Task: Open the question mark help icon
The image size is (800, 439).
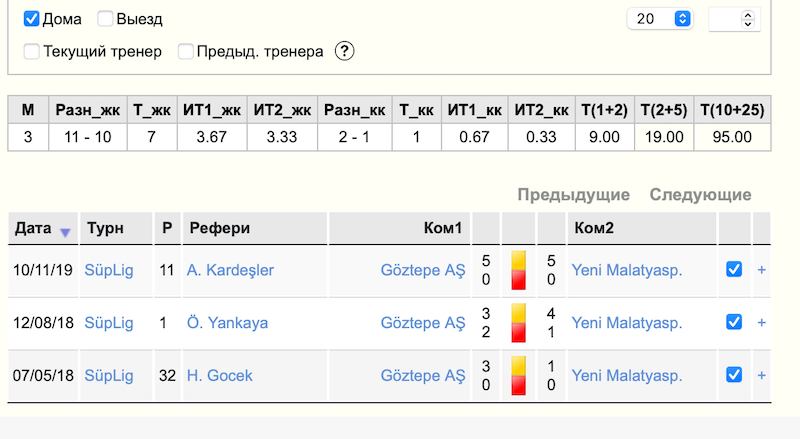Action: [344, 51]
